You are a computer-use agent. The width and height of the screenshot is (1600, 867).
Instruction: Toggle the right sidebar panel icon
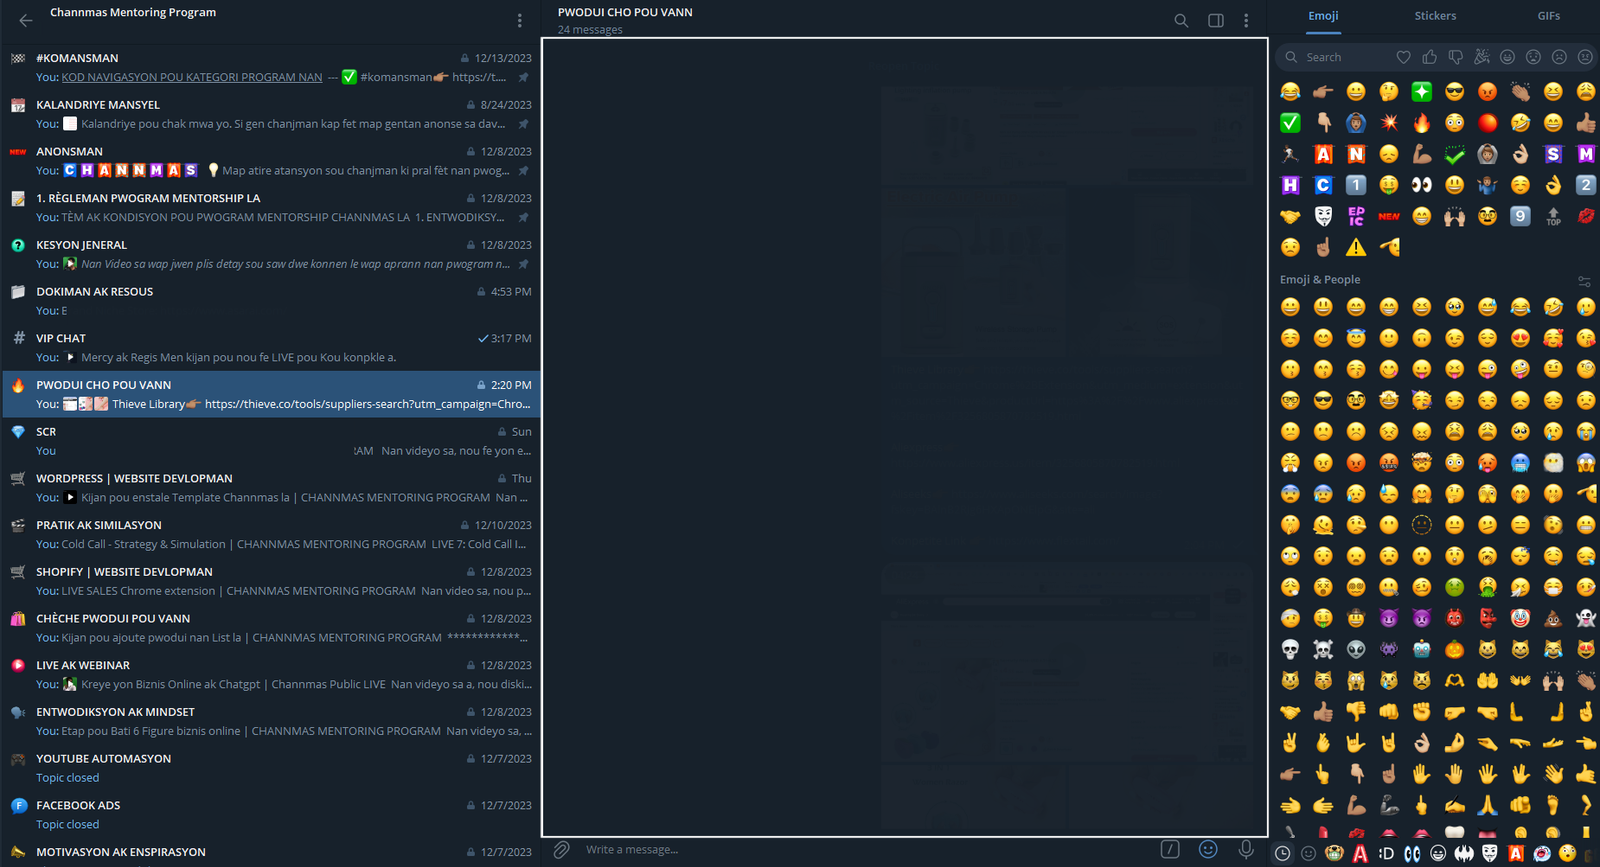click(1216, 21)
